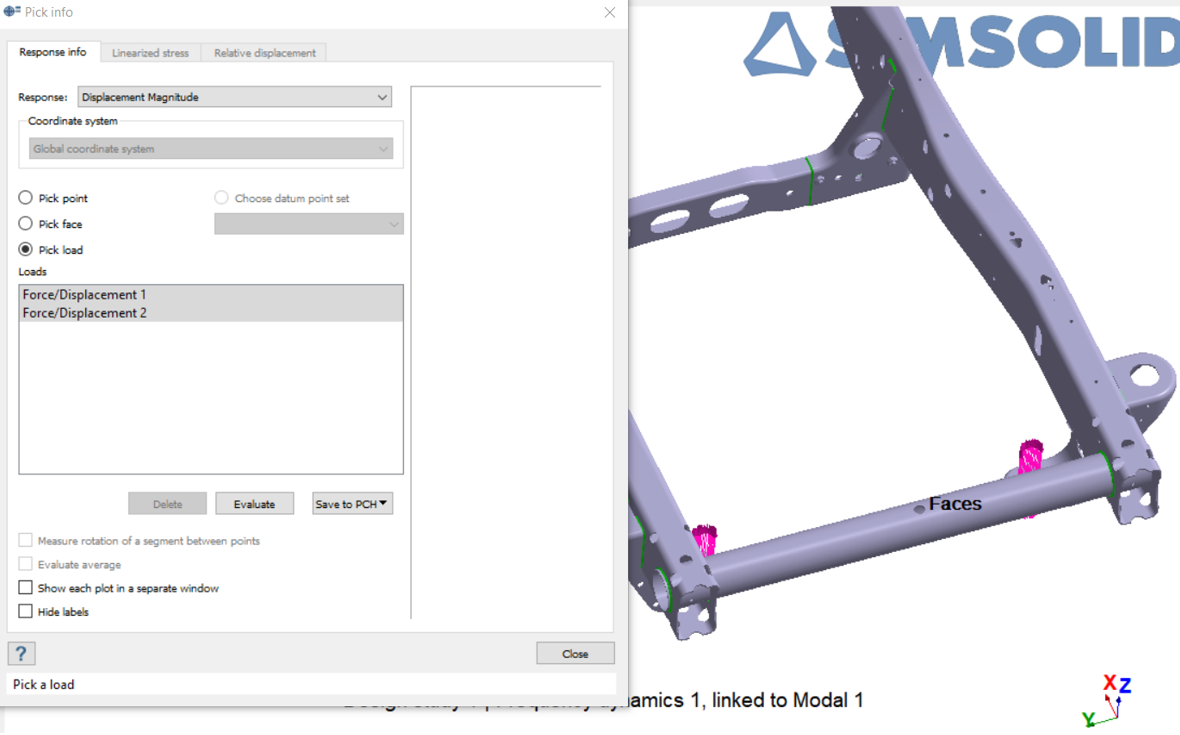Choose the Pick load radio button
The width and height of the screenshot is (1180, 735).
[26, 250]
